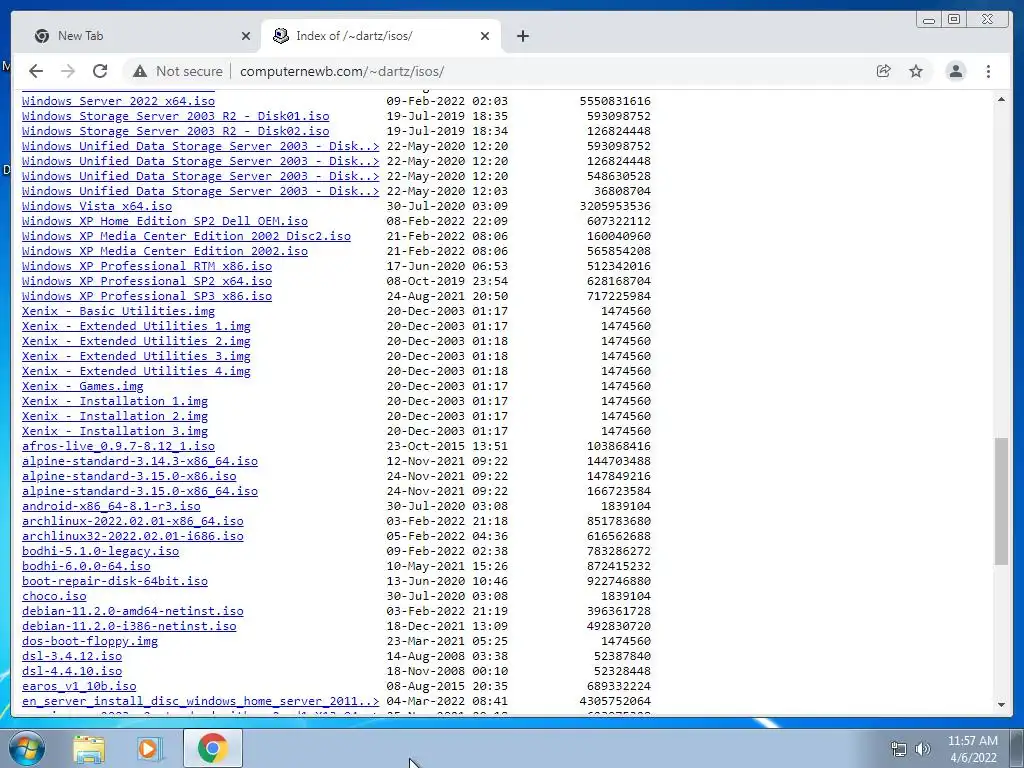Viewport: 1024px width, 768px height.
Task: Download alpine-standard-3.15.0-x86_64.iso
Action: 140,492
